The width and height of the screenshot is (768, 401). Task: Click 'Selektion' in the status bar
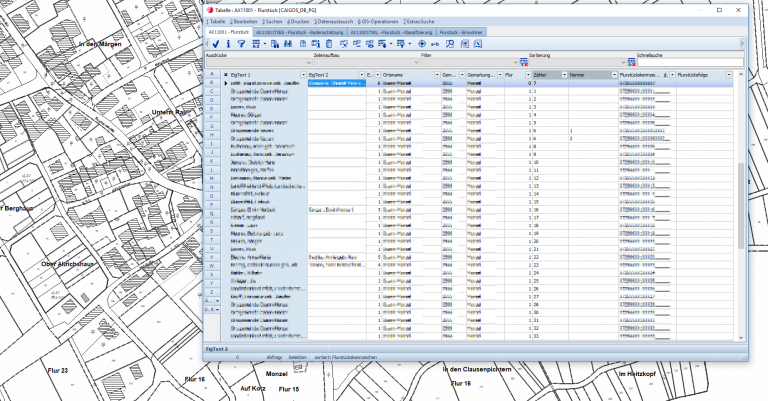coord(297,357)
